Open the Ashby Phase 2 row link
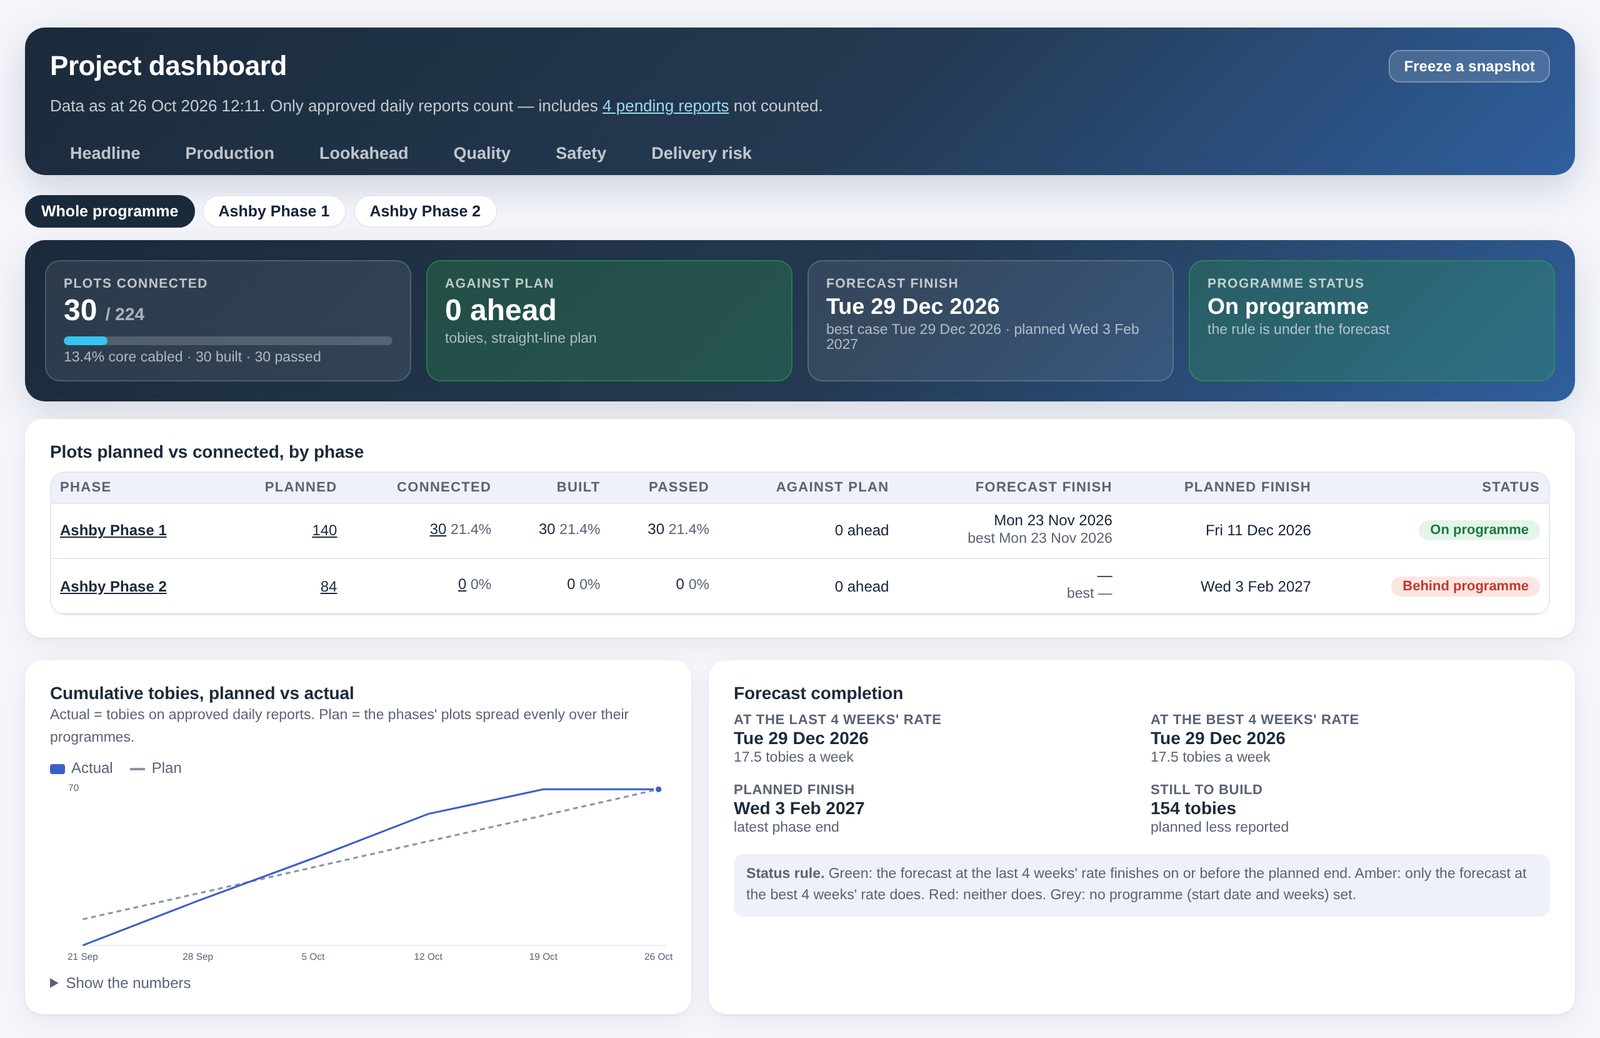1600x1038 pixels. coord(113,586)
